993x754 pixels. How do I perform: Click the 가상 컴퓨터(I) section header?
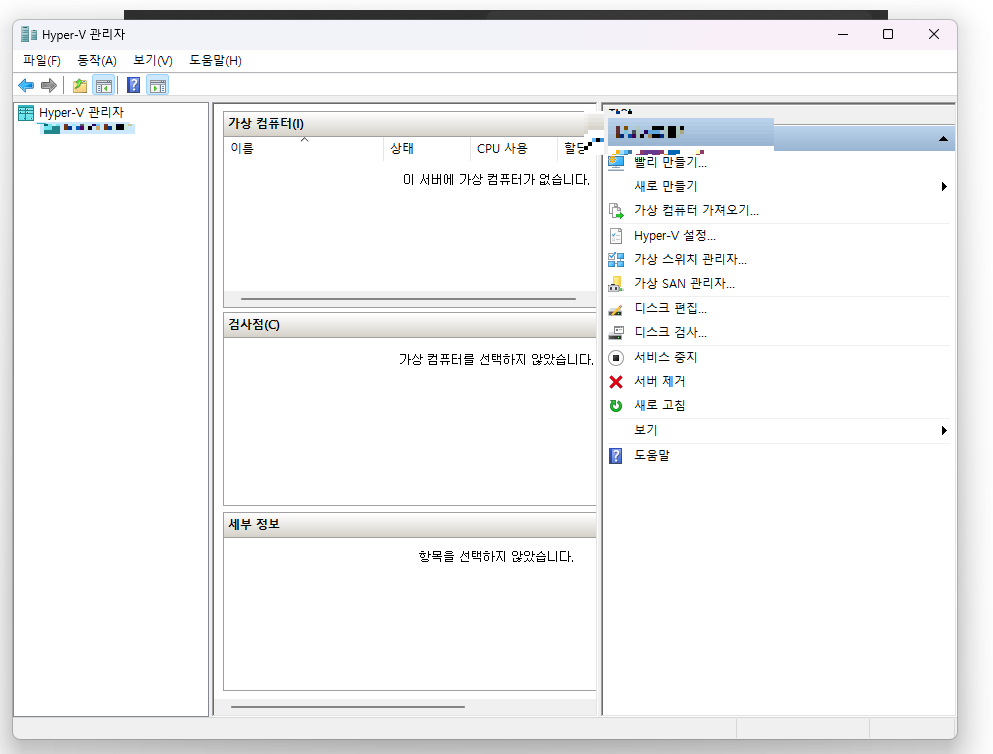(x=410, y=124)
